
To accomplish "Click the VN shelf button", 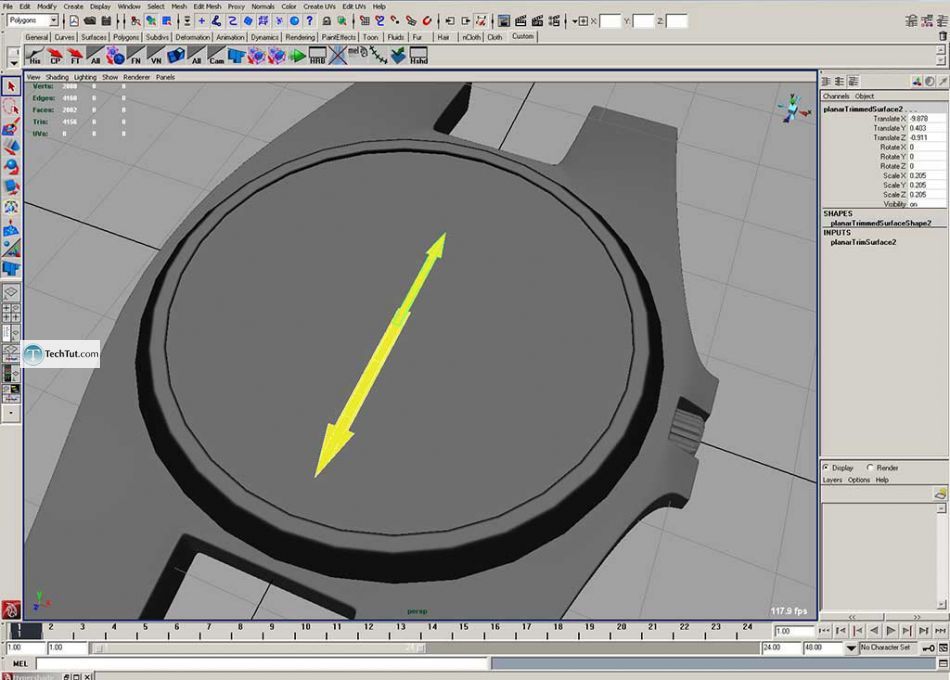I will click(156, 56).
